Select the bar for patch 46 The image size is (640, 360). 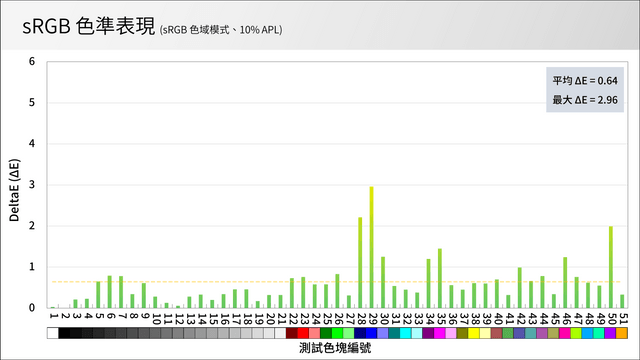coord(565,282)
